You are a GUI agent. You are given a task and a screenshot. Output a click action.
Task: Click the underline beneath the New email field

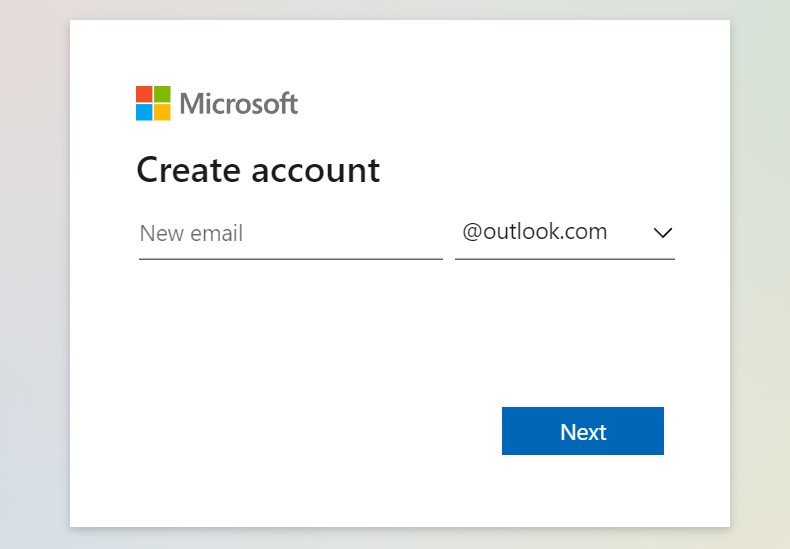291,259
